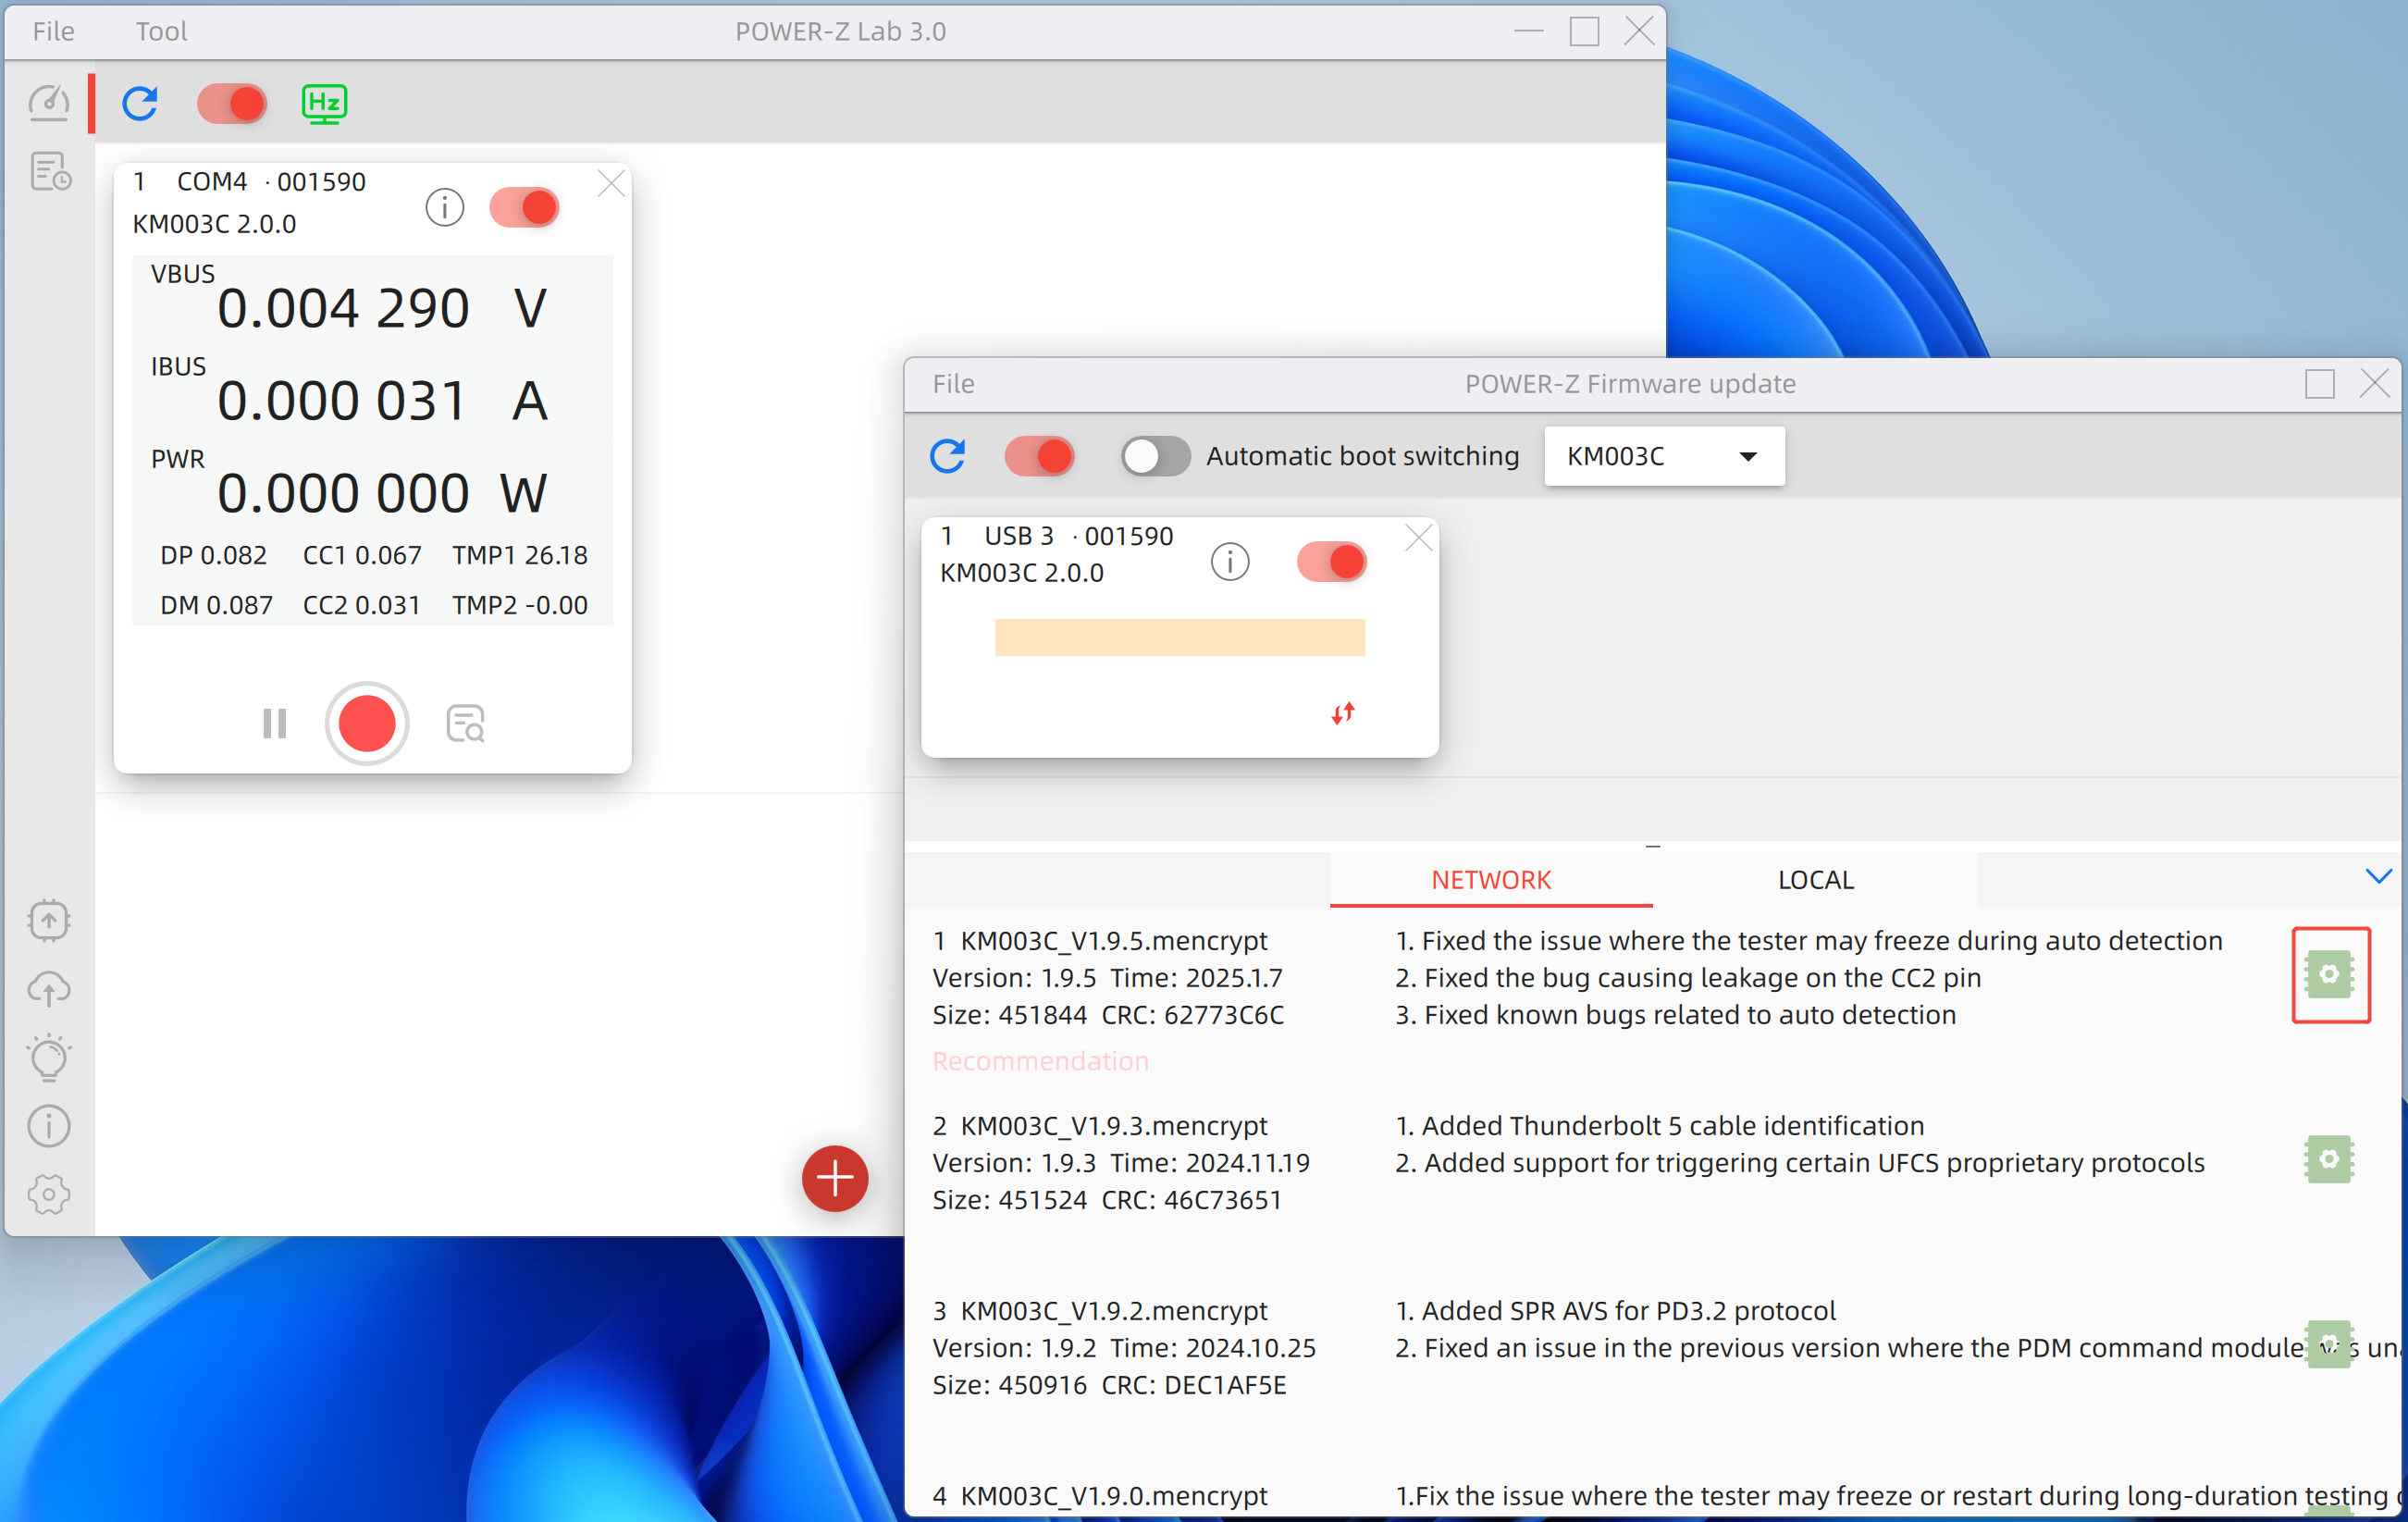Open the data log report panel
Screen dimensions: 2408x1522
pos(49,172)
